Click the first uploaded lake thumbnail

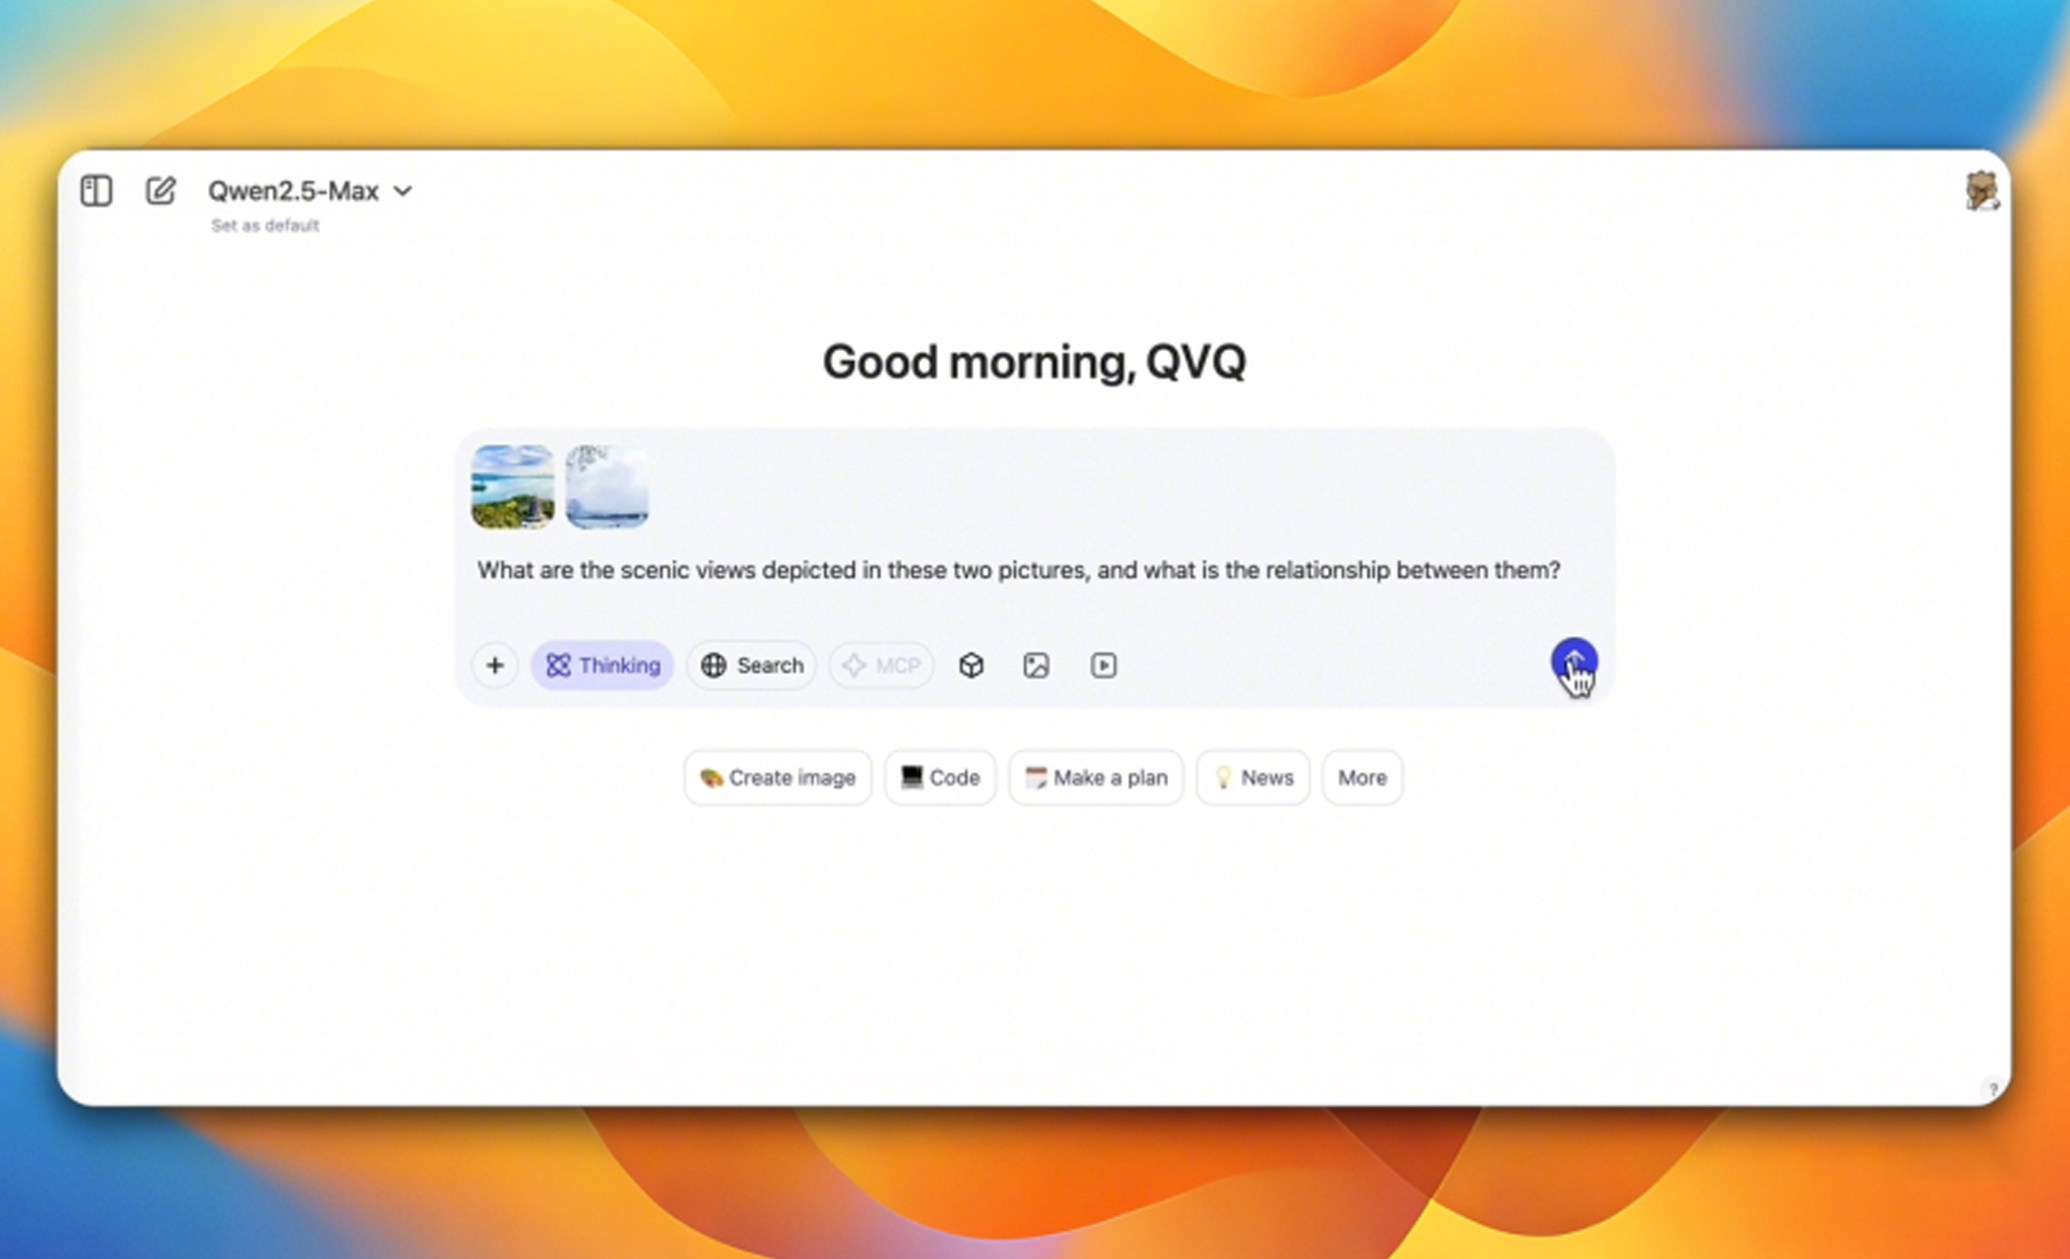tap(512, 487)
